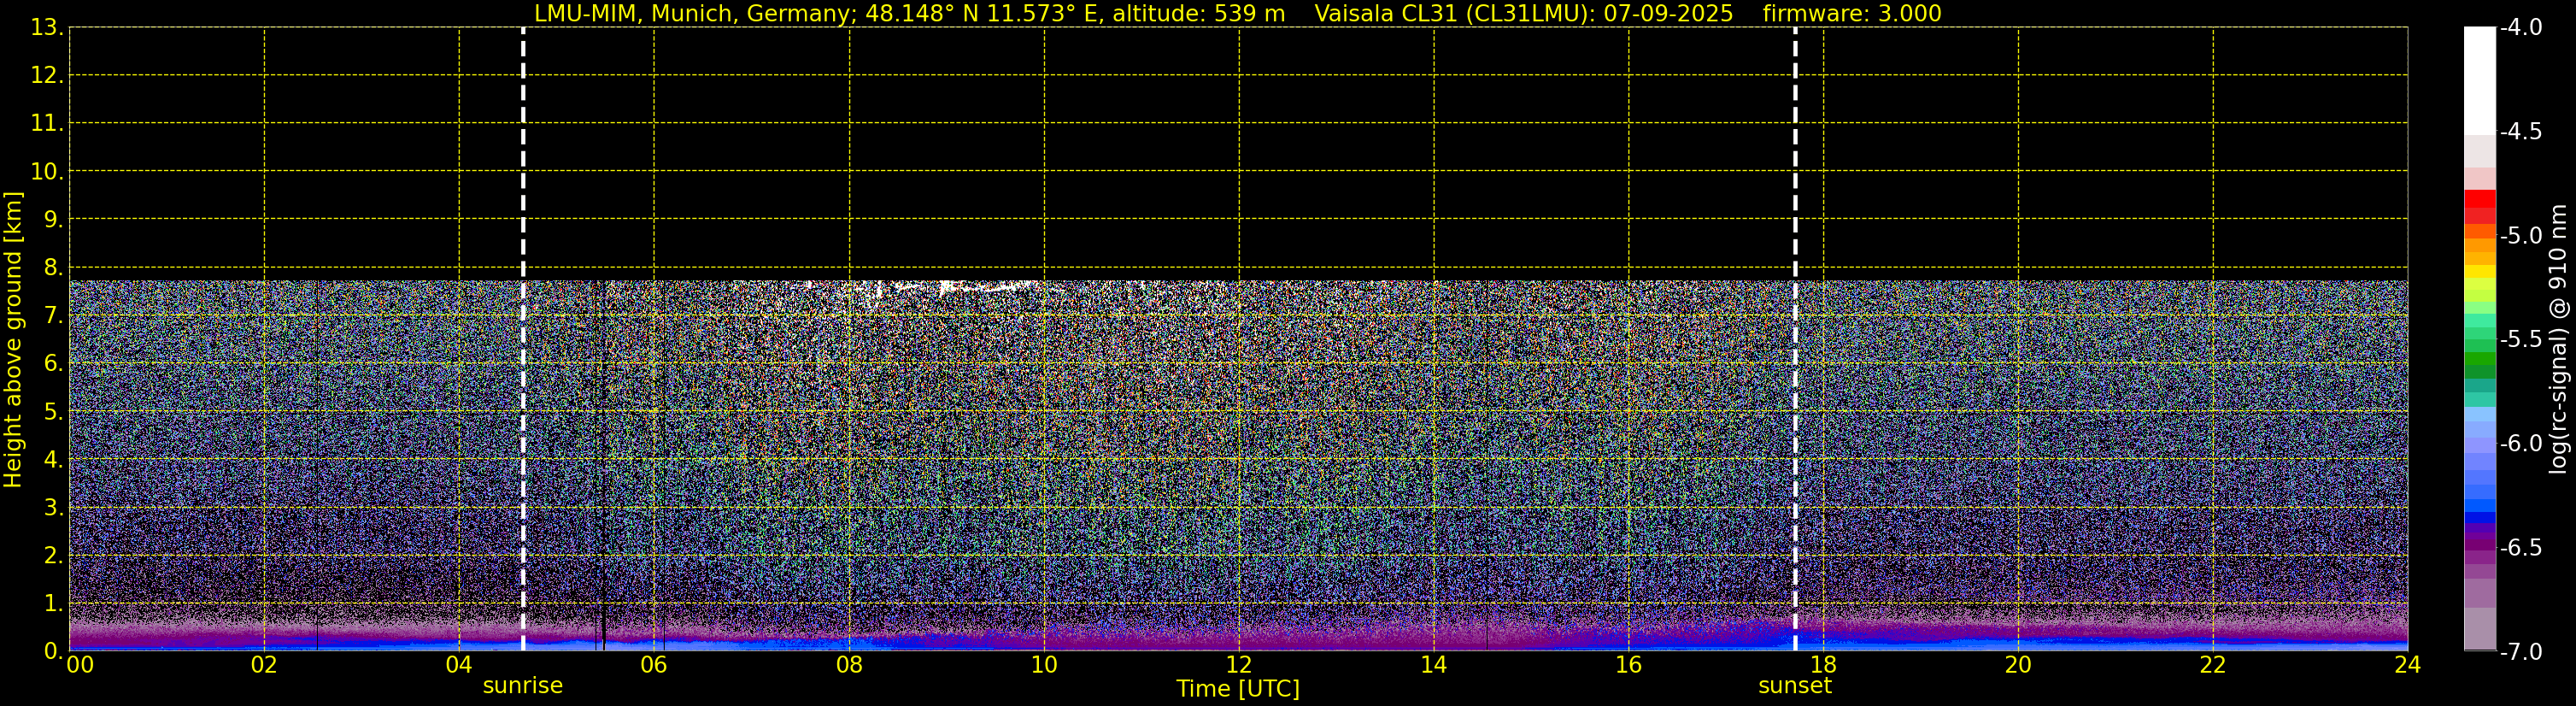The image size is (2576, 706).
Task: Click the -5.0 colorbar tick label
Action: [x=2520, y=236]
